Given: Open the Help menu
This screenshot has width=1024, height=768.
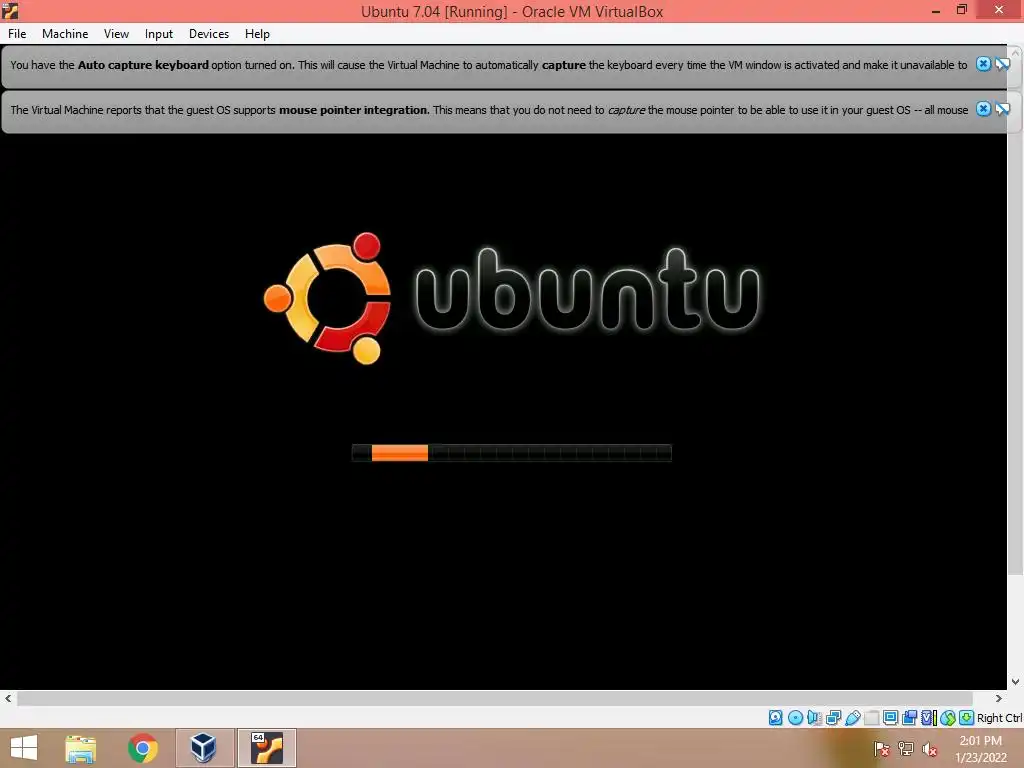Looking at the screenshot, I should pos(257,34).
